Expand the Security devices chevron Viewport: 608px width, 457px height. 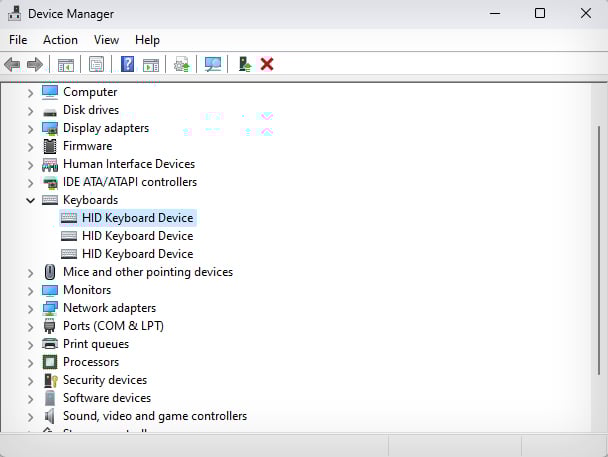(31, 381)
